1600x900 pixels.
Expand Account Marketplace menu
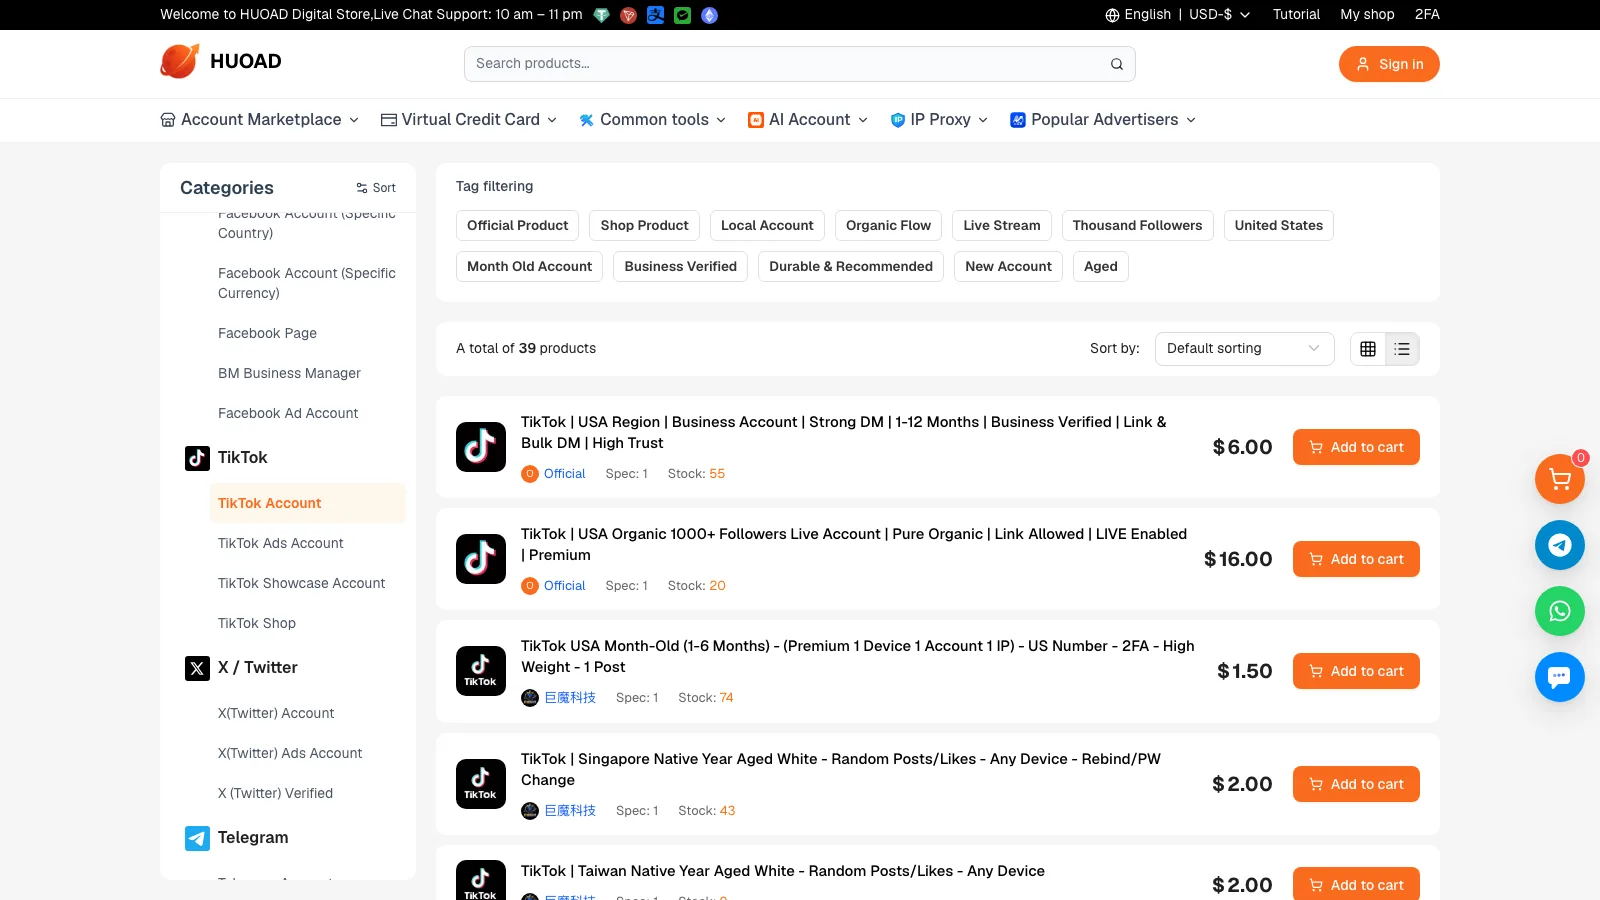(x=259, y=120)
